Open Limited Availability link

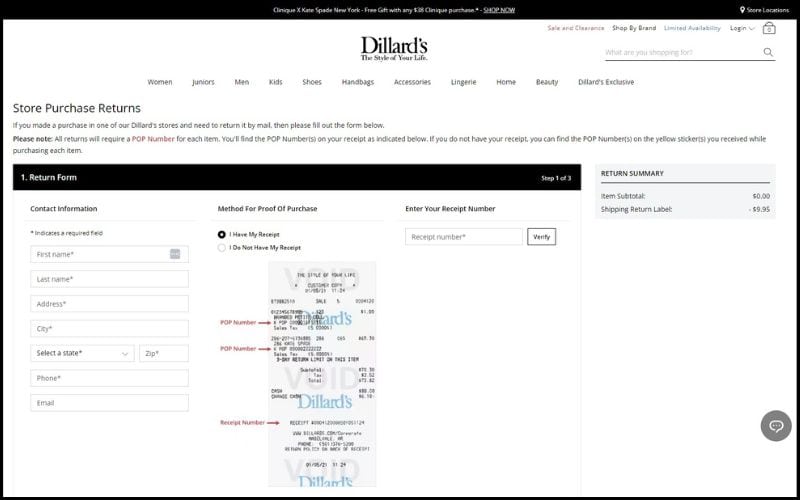(x=692, y=28)
